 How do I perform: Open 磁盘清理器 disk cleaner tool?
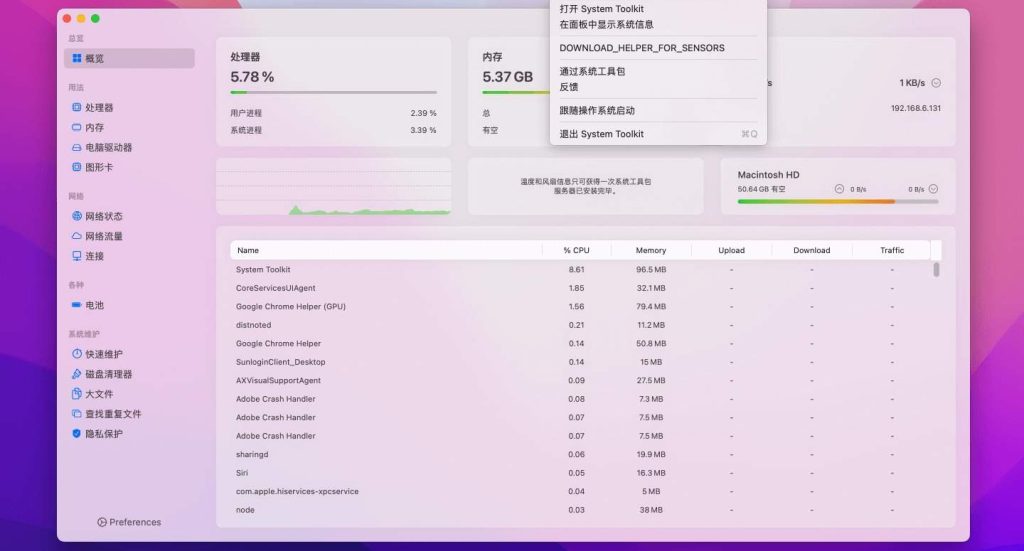pos(77,374)
